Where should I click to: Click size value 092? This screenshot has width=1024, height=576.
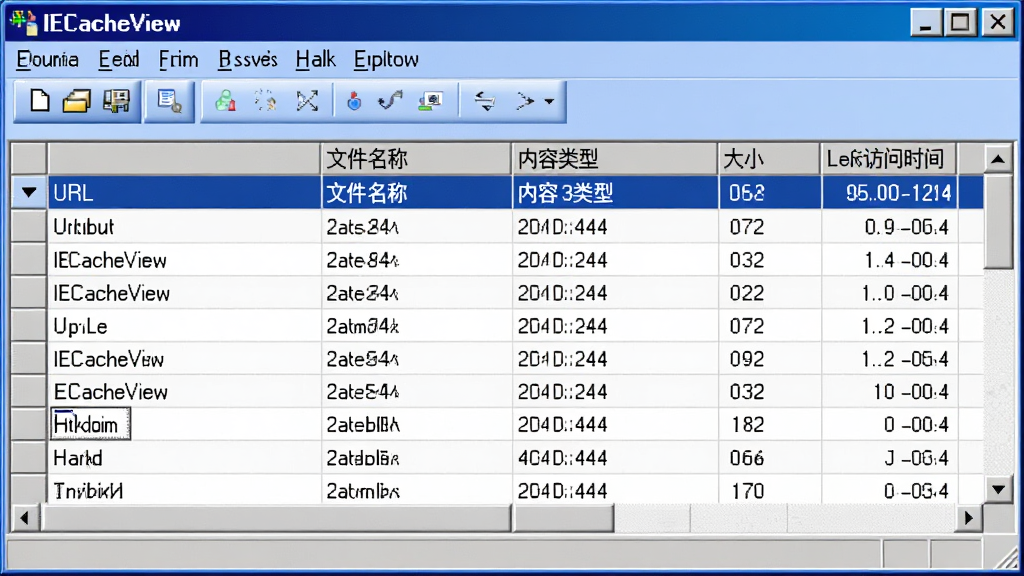[x=747, y=359]
